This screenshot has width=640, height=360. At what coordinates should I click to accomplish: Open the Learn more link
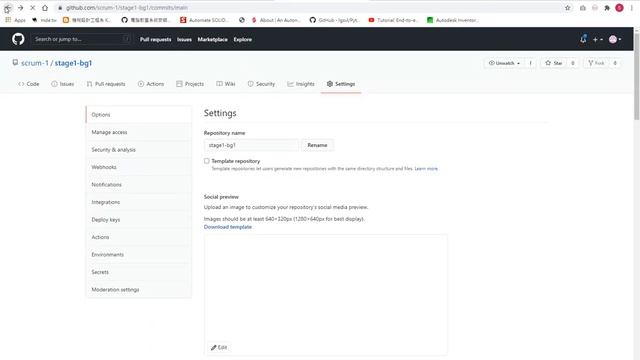pos(426,169)
